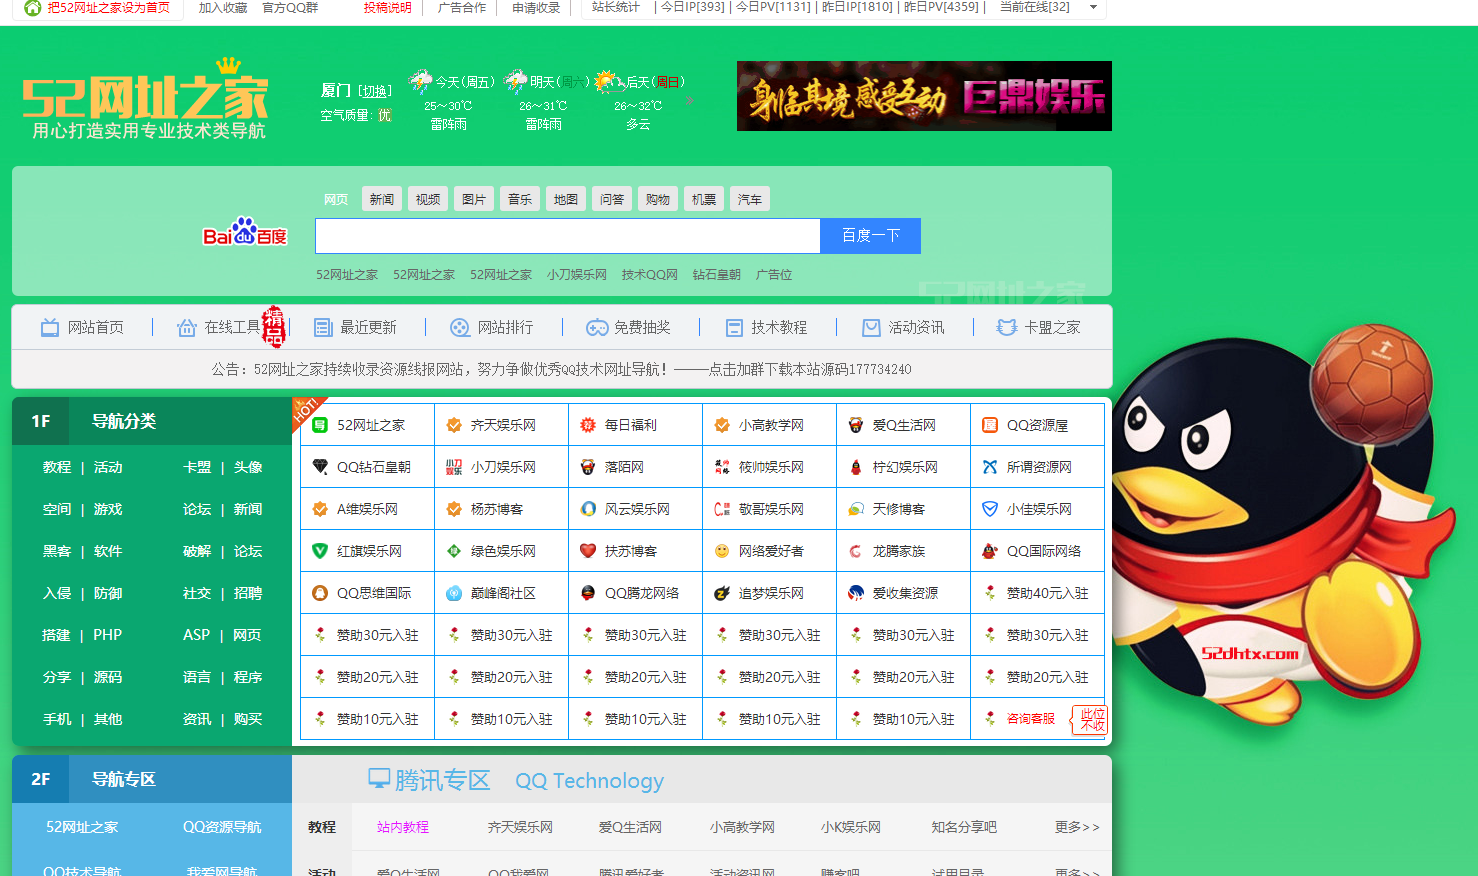
Task: Click the icon beside 风云娱乐网
Action: pyautogui.click(x=588, y=509)
